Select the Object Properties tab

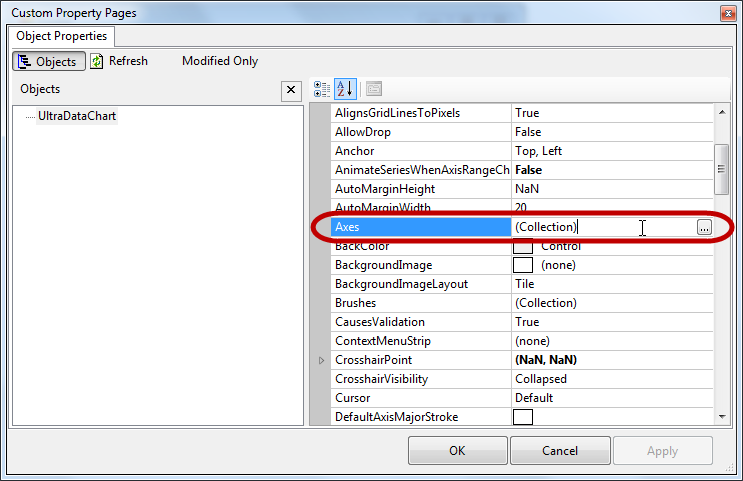tap(63, 36)
